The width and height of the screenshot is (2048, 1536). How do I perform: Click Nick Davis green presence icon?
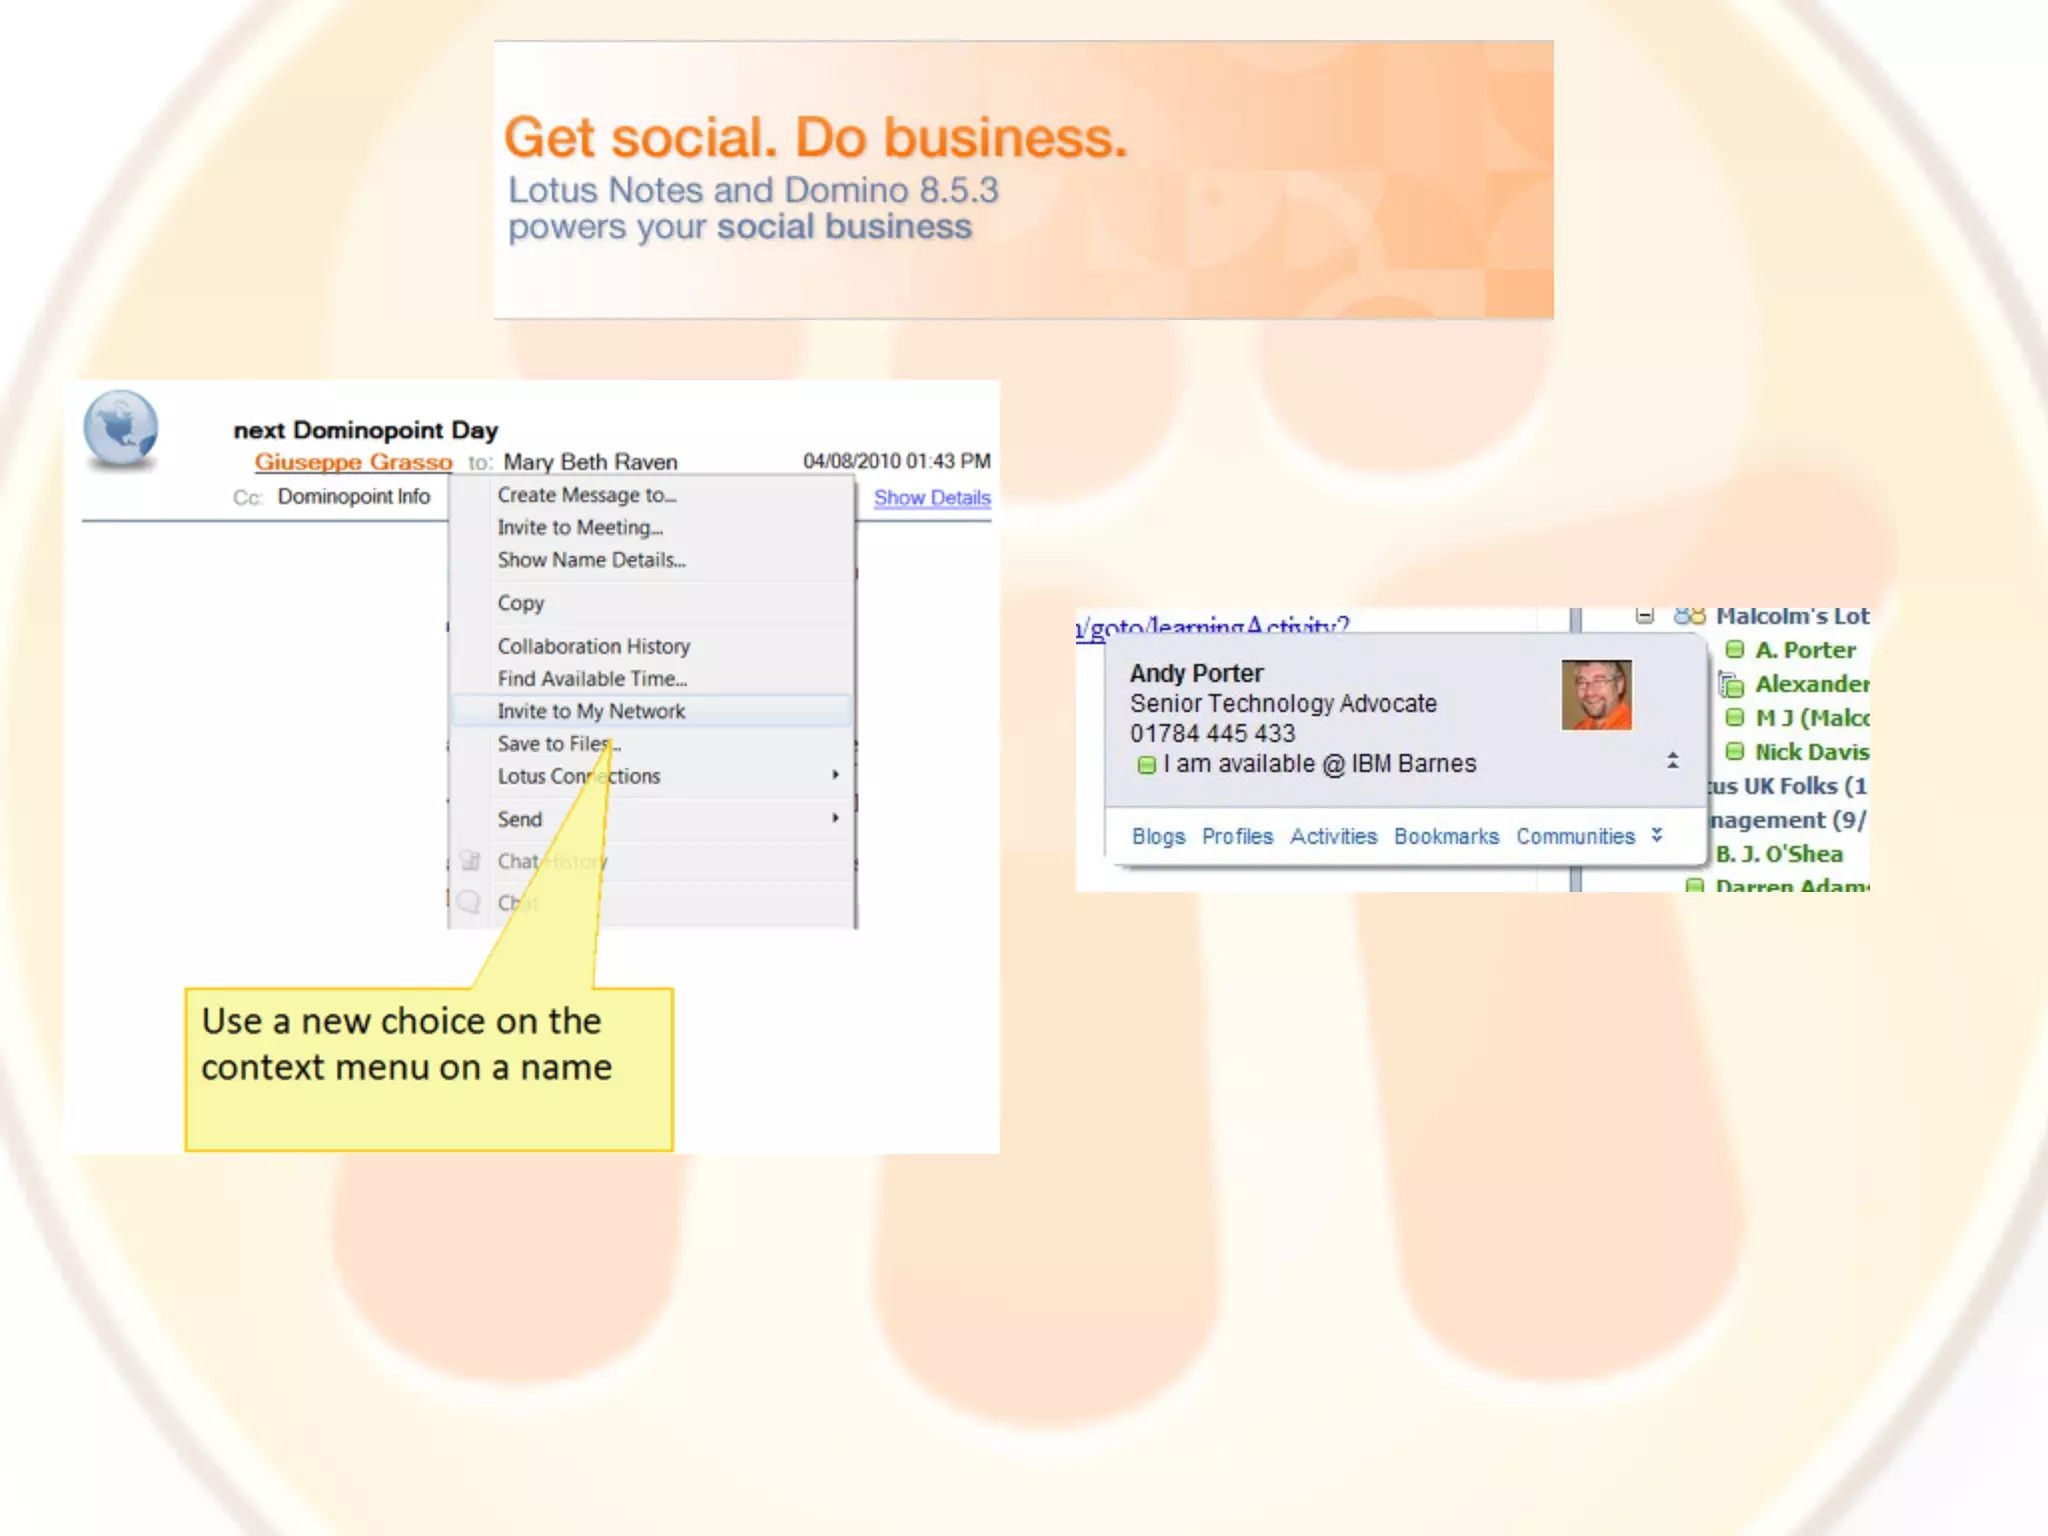tap(1735, 752)
